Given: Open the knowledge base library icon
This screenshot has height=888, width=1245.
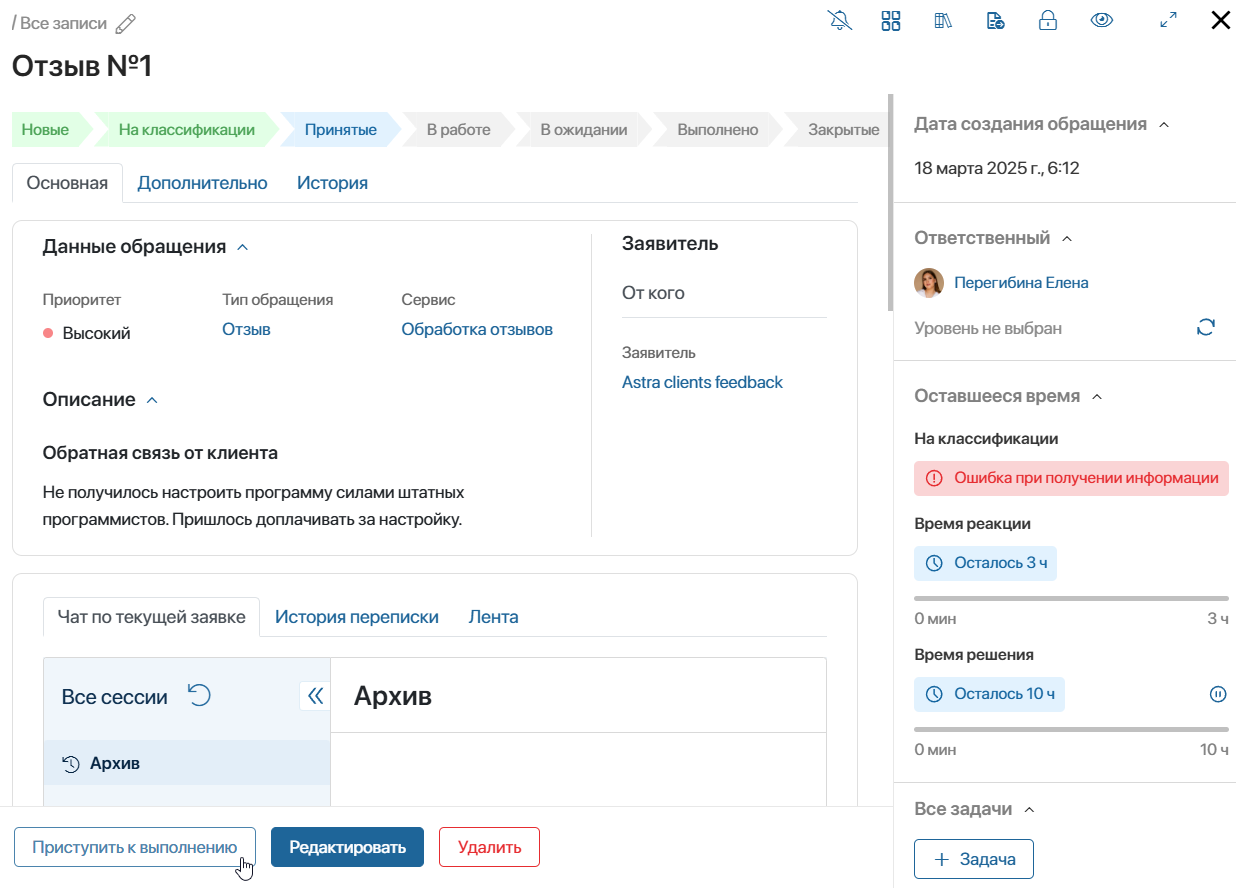Looking at the screenshot, I should point(943,20).
